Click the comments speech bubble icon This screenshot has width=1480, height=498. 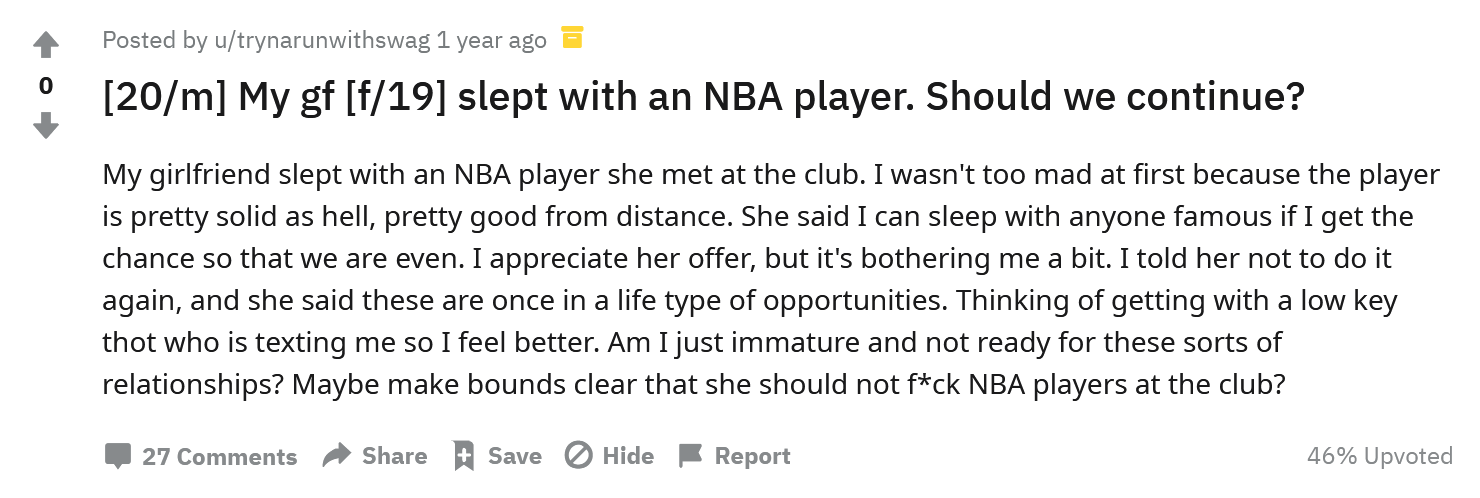pos(118,456)
